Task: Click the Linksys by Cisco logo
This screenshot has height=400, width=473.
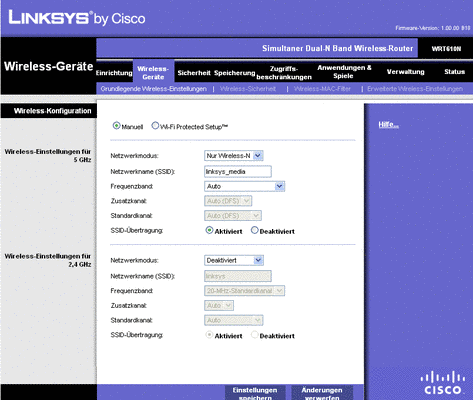Action: [x=77, y=18]
